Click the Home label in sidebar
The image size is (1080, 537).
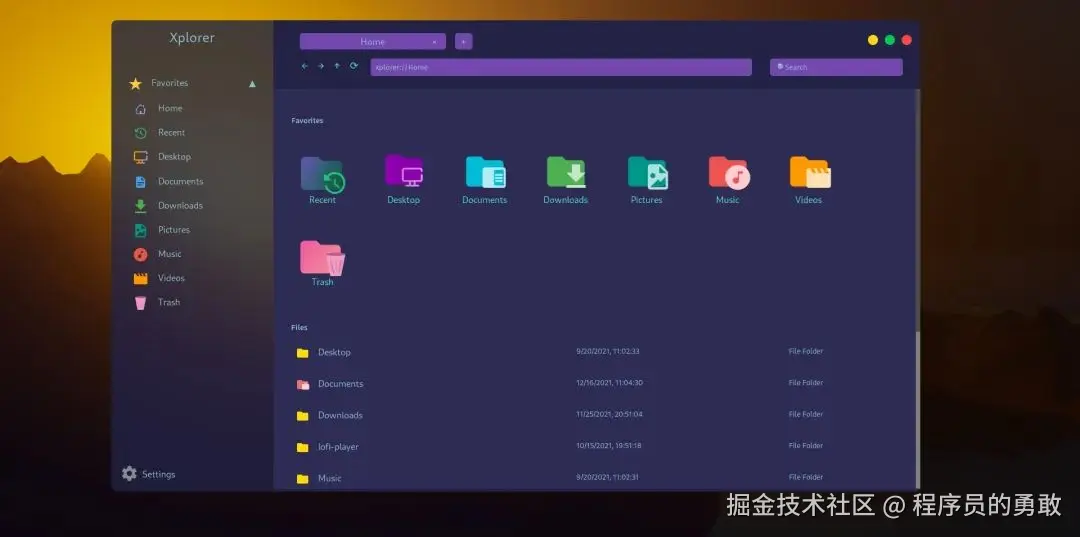pos(170,108)
